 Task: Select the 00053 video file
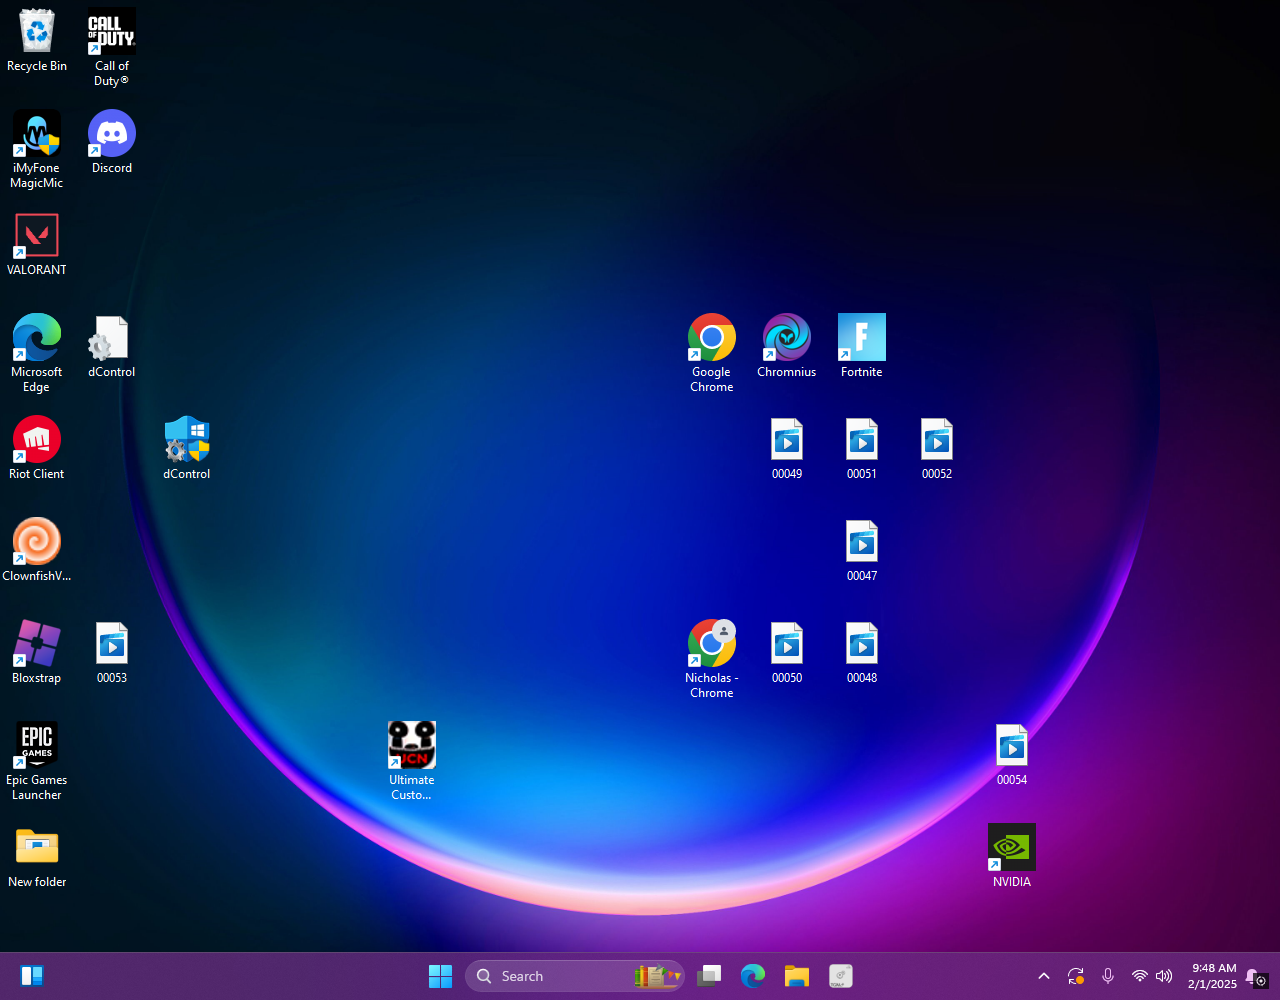(x=112, y=652)
